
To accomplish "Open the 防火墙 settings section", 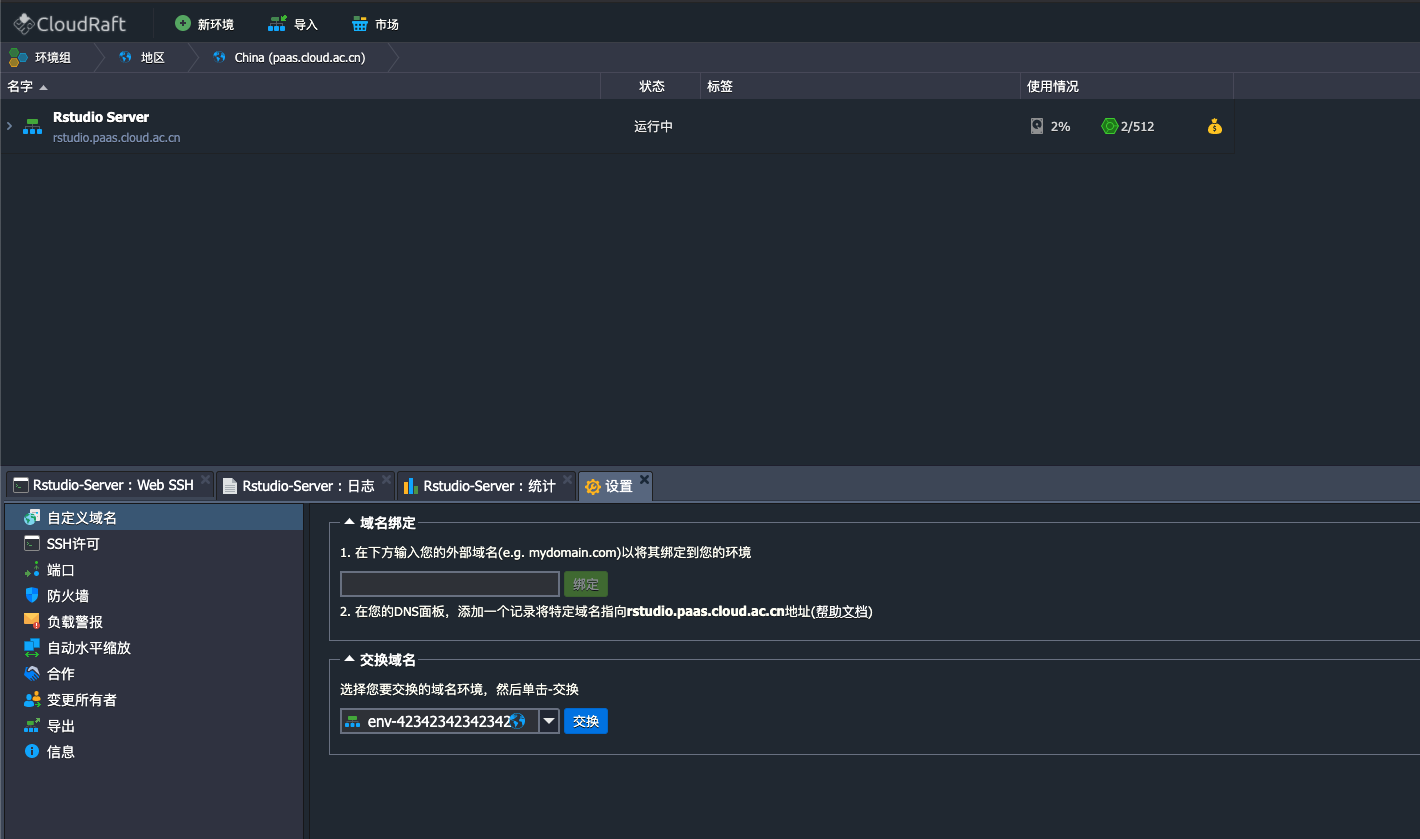I will [154, 596].
